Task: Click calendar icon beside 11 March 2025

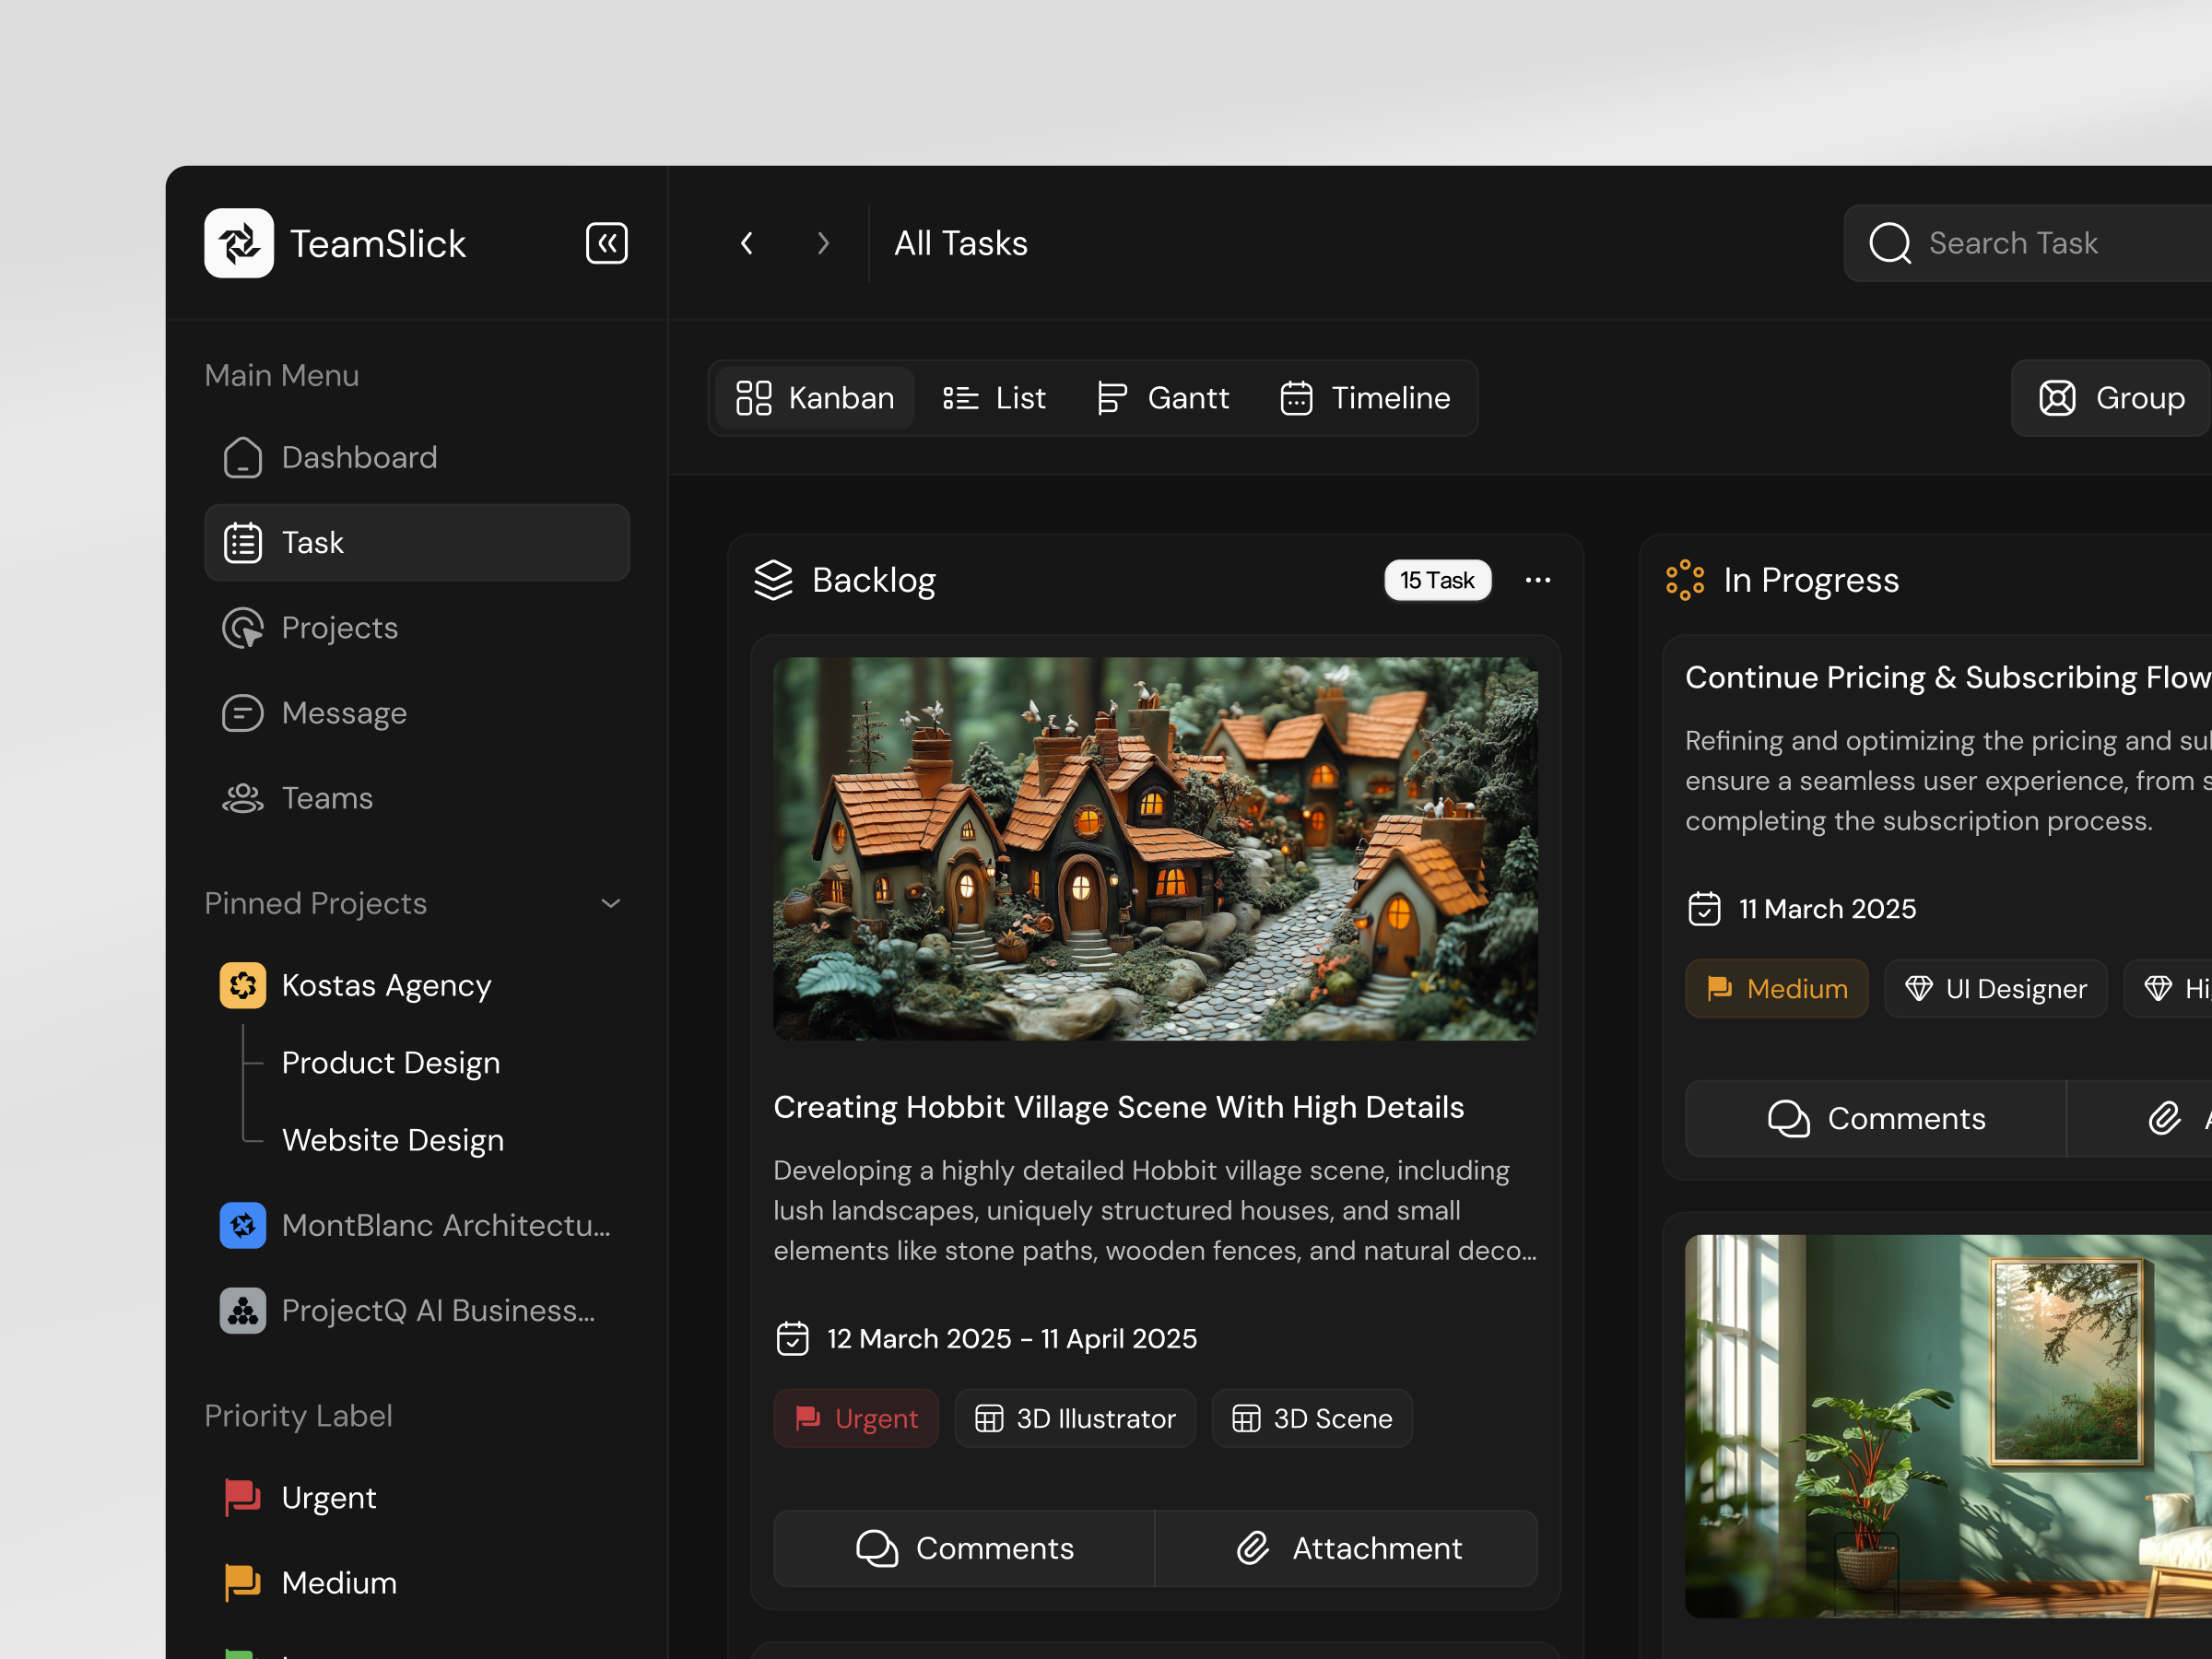Action: (1705, 908)
